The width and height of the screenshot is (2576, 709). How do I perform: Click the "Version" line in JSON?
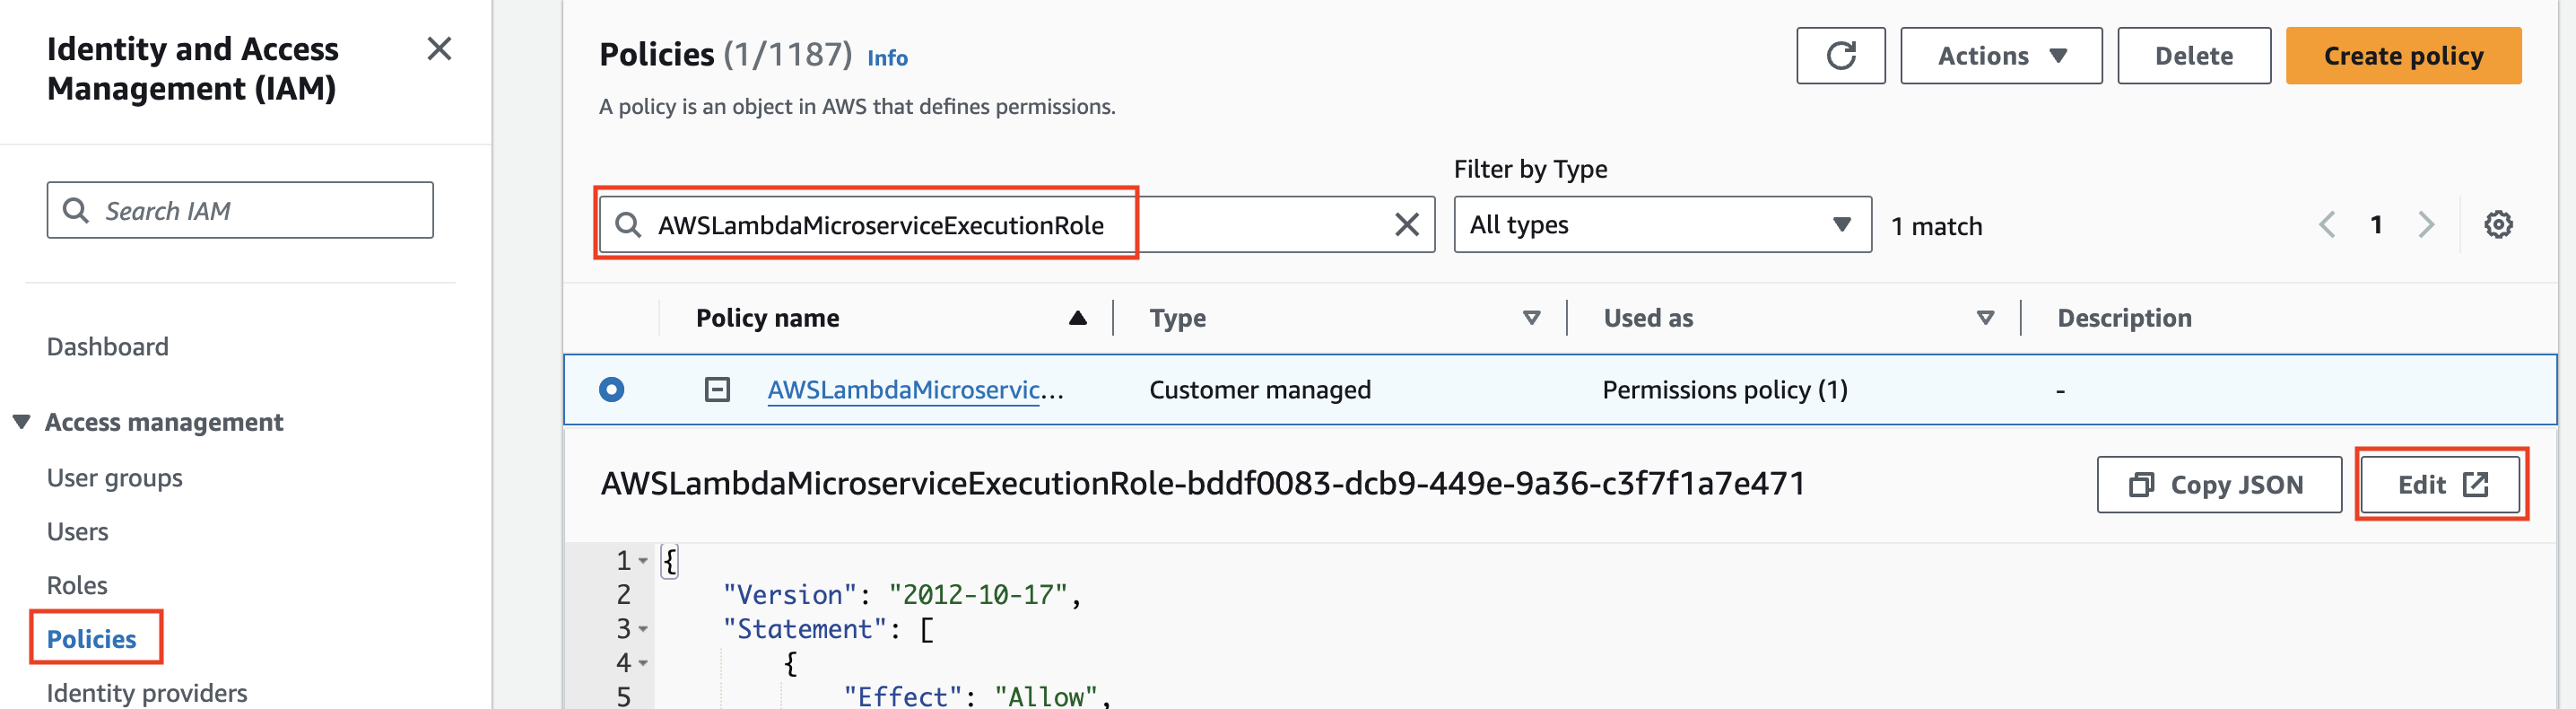(902, 595)
